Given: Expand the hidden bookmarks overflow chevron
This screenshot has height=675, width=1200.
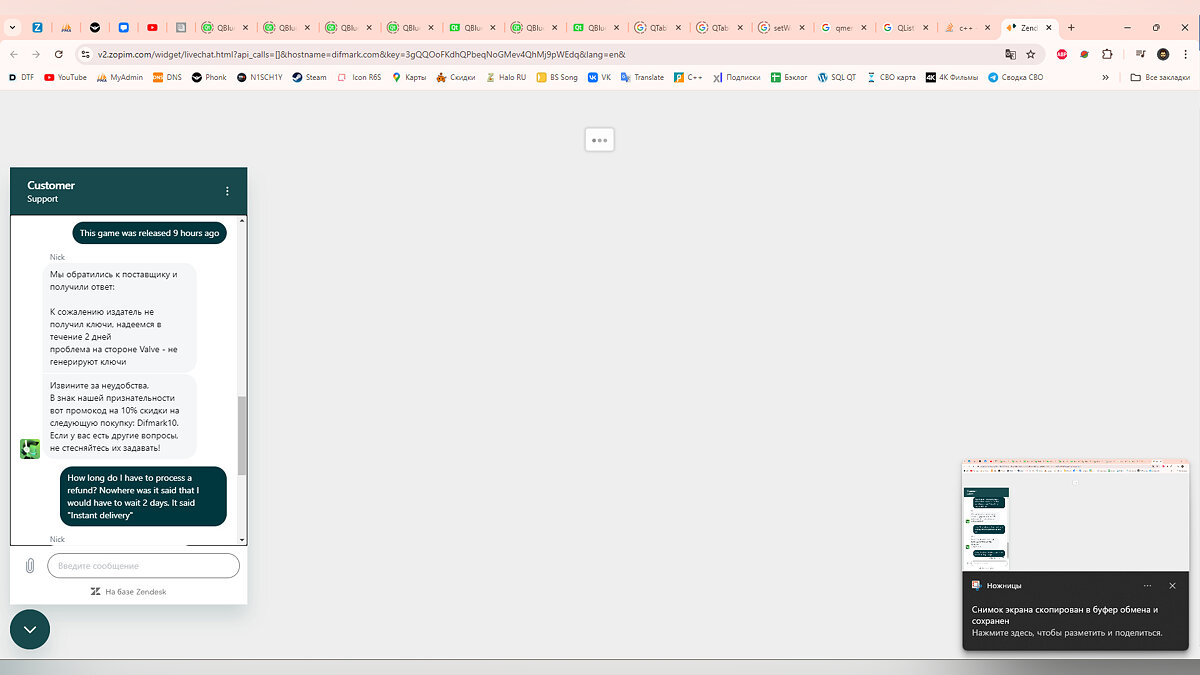Looking at the screenshot, I should point(1105,77).
